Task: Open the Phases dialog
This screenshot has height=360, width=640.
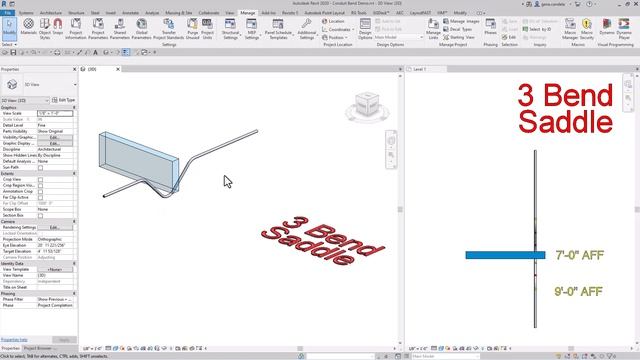Action: click(491, 27)
